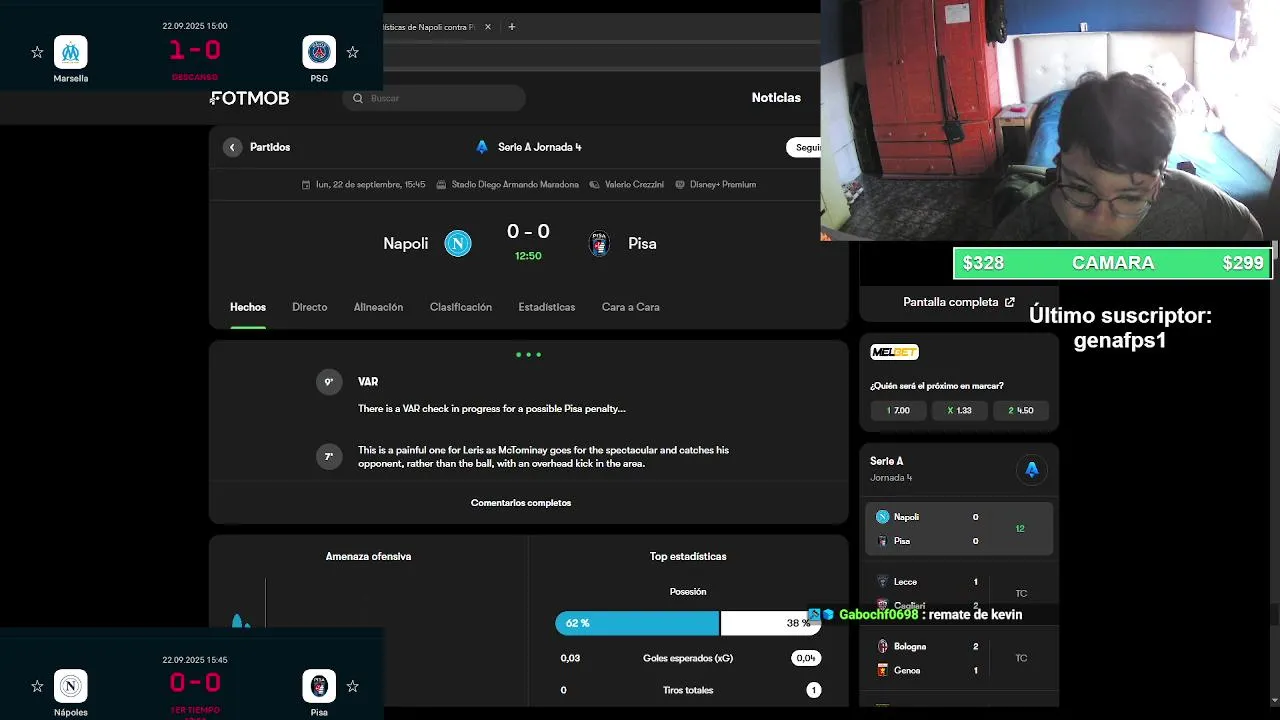Click the Amenaza ofensiva chart heading
1280x720 pixels.
368,556
